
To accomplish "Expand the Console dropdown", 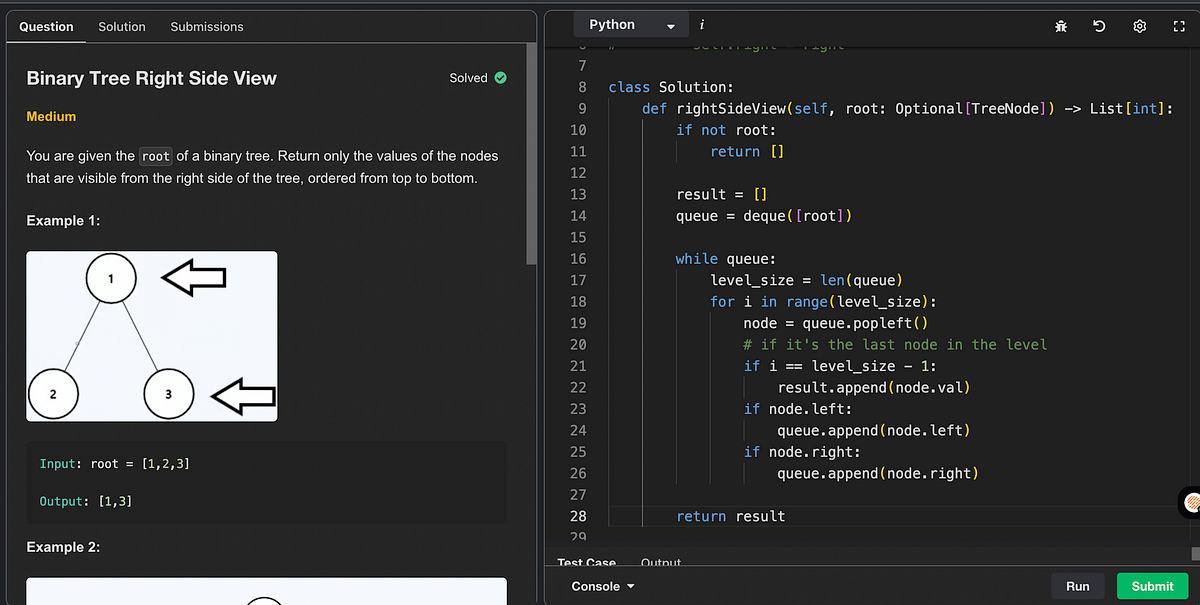I will 603,586.
